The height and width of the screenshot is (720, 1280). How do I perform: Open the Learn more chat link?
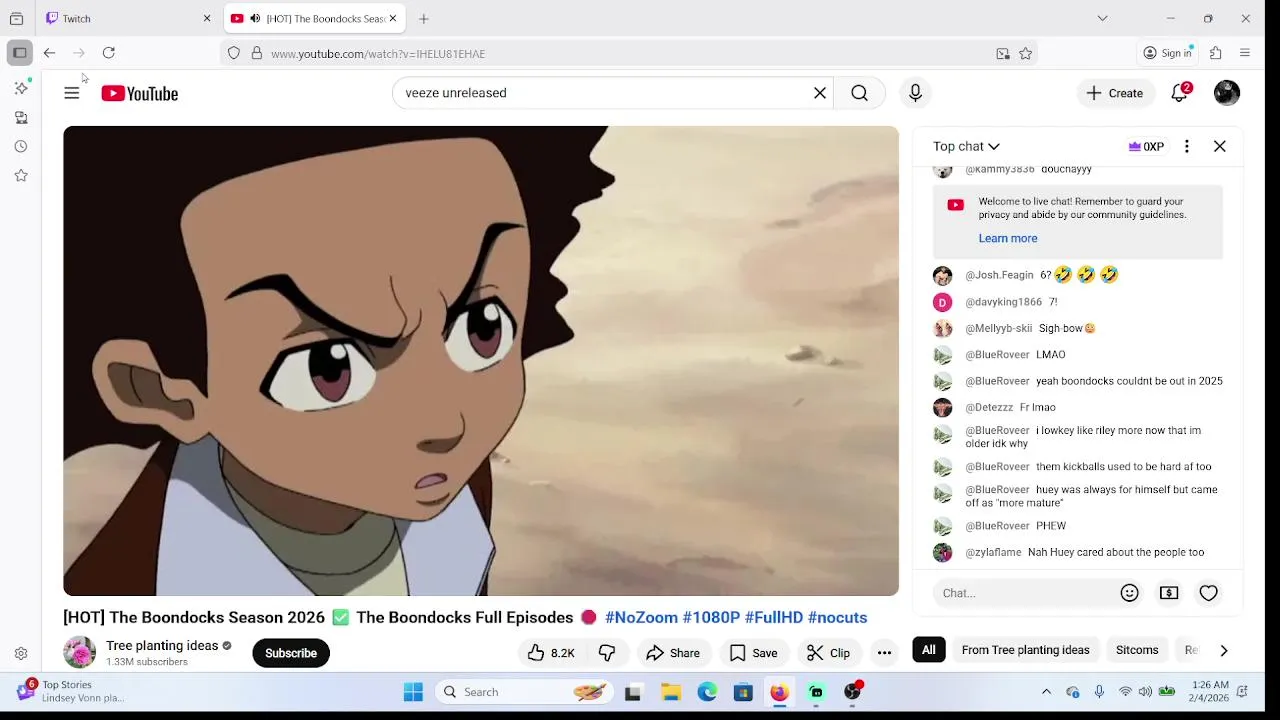1008,238
